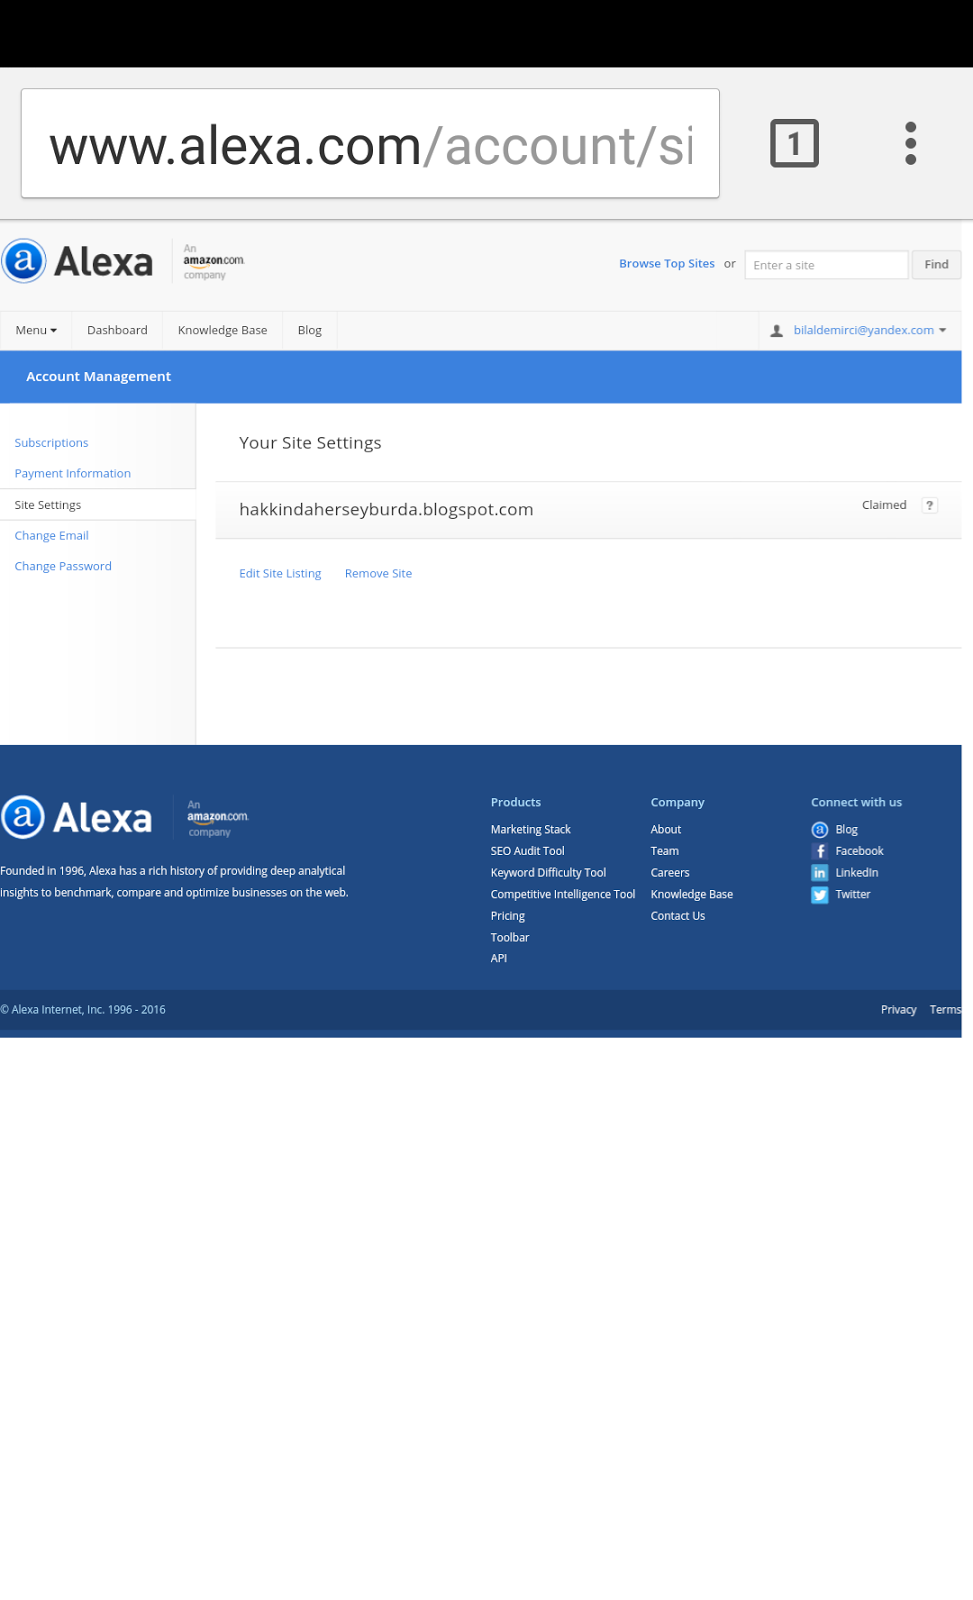The width and height of the screenshot is (973, 1600).
Task: Click the Find button
Action: coord(936,265)
